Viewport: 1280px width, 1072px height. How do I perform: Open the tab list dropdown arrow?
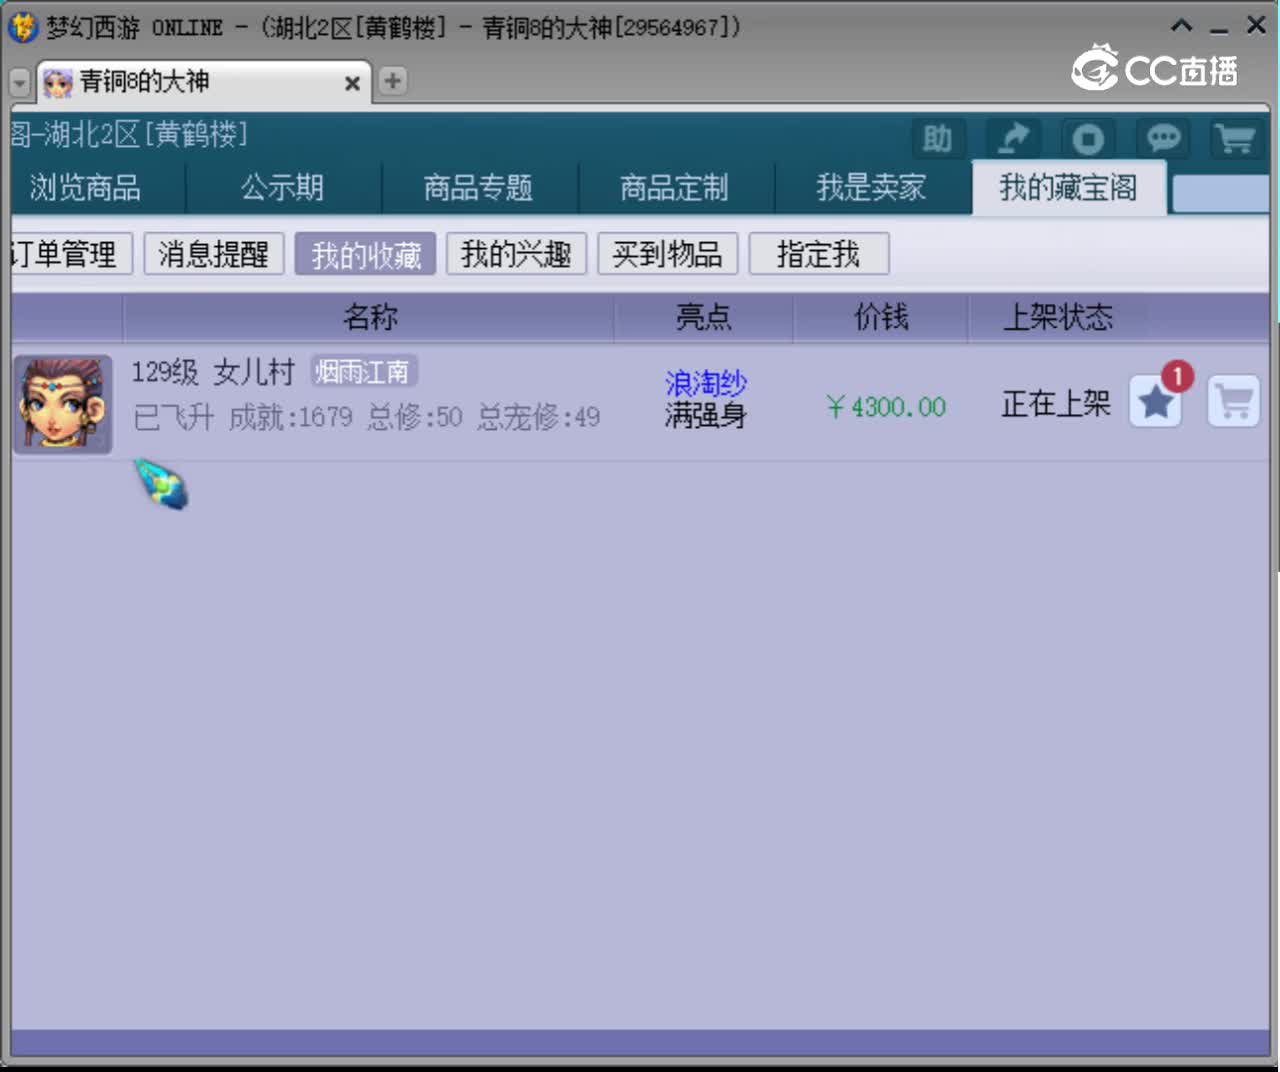coord(20,82)
